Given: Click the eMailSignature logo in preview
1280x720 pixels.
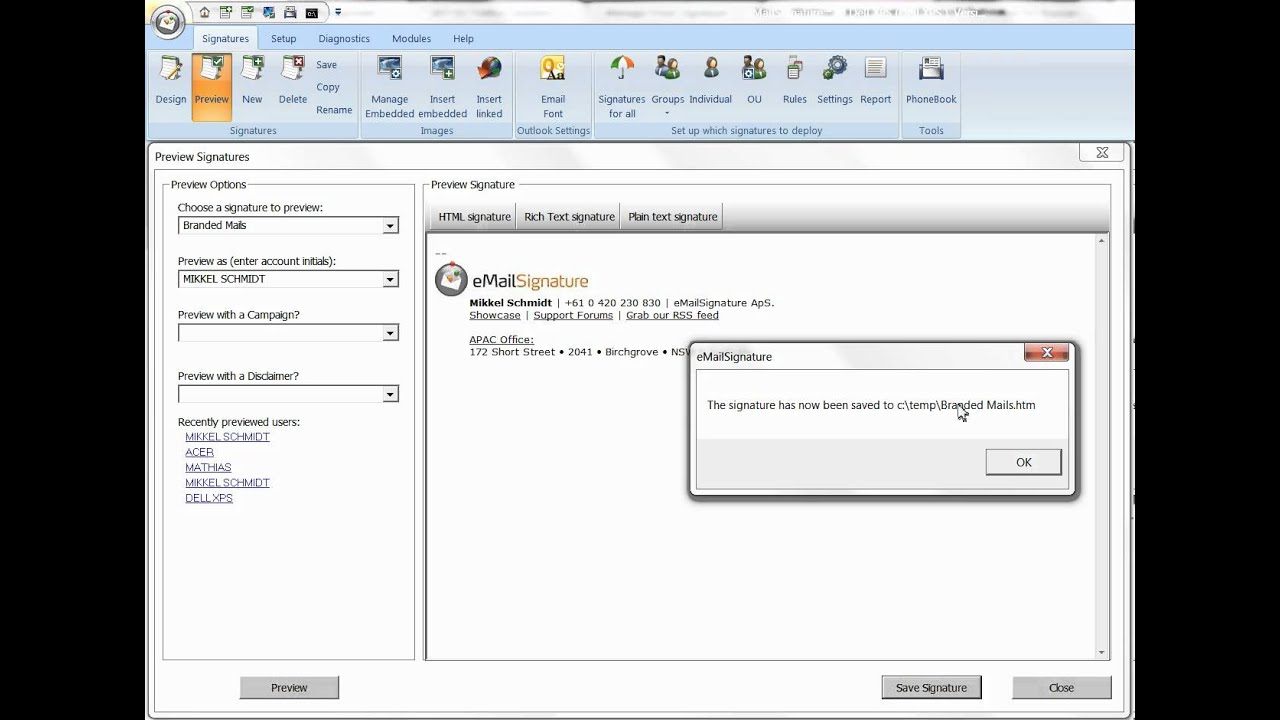Looking at the screenshot, I should (512, 280).
